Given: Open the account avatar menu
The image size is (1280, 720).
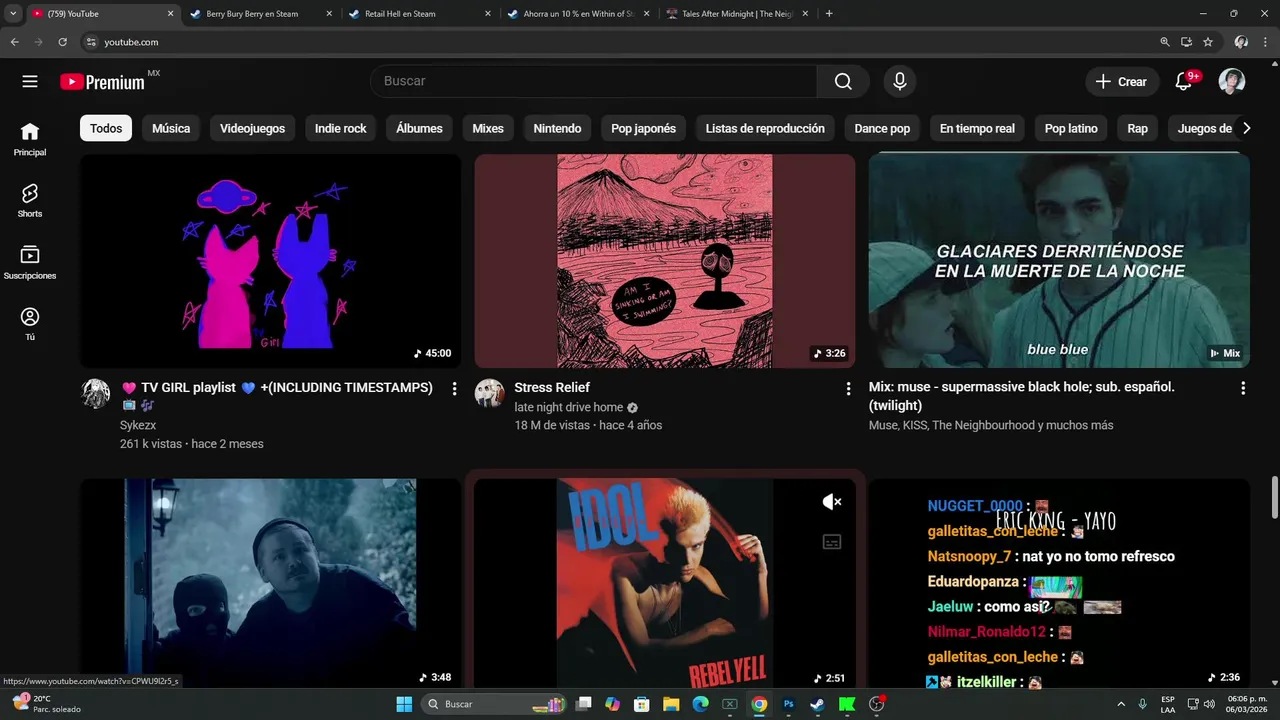Looking at the screenshot, I should coord(1232,82).
